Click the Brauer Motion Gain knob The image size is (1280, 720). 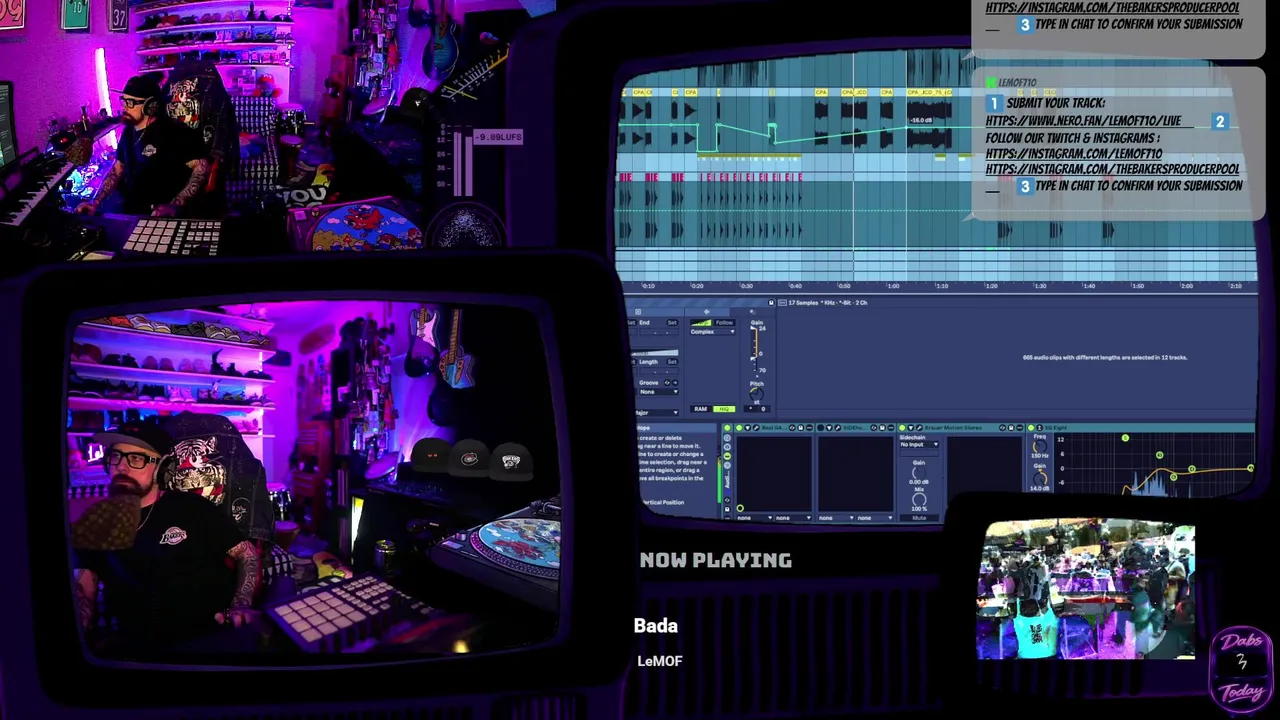tap(919, 473)
